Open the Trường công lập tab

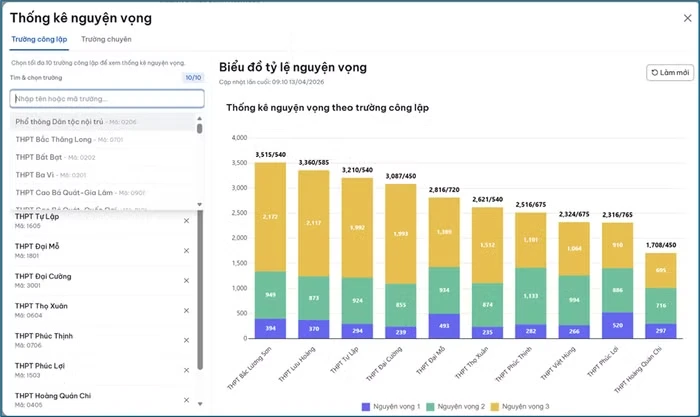click(39, 39)
